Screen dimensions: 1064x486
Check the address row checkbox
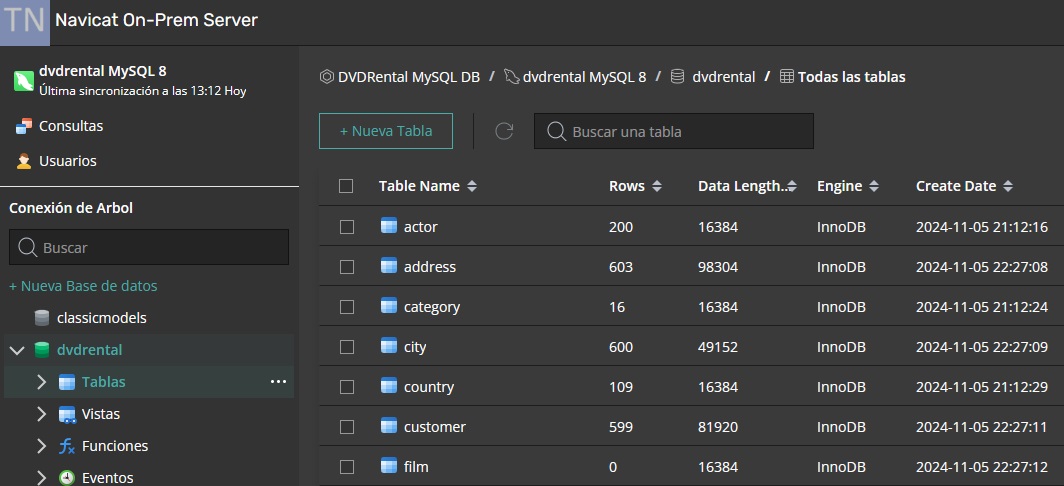pos(347,267)
